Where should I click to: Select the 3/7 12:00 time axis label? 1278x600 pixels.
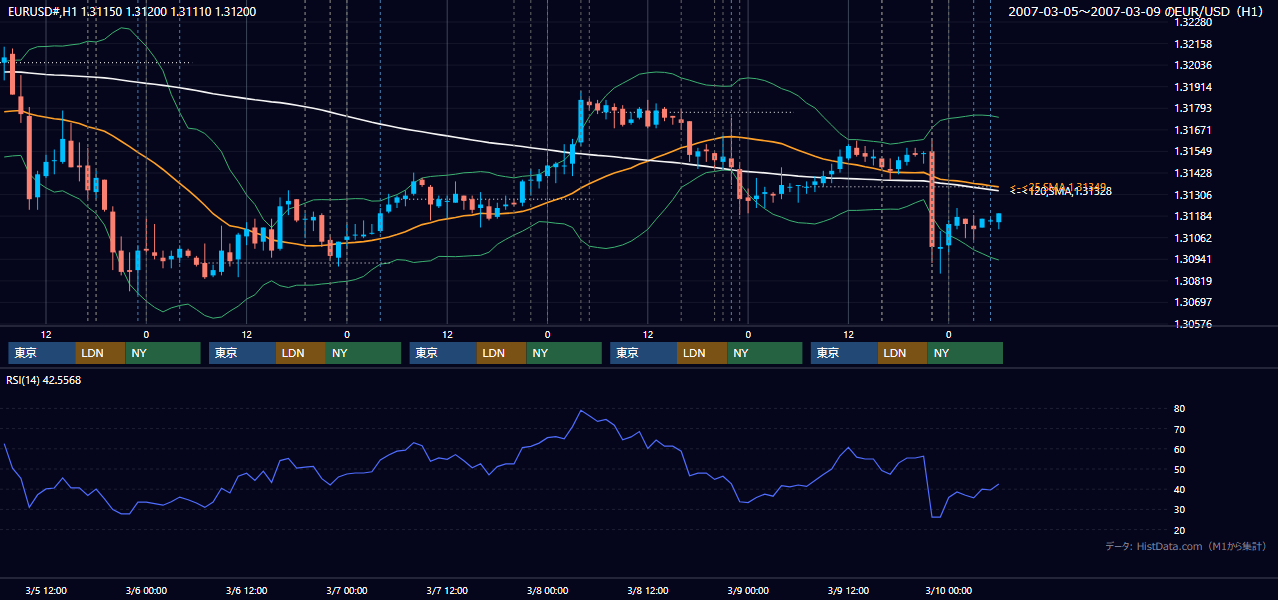click(x=447, y=590)
